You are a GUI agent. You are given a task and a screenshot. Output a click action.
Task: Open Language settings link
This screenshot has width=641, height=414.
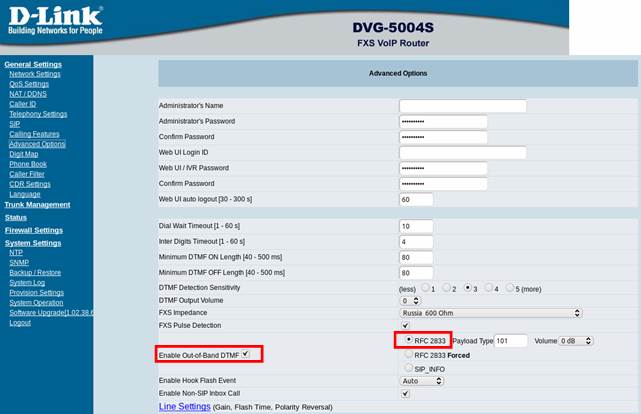25,194
